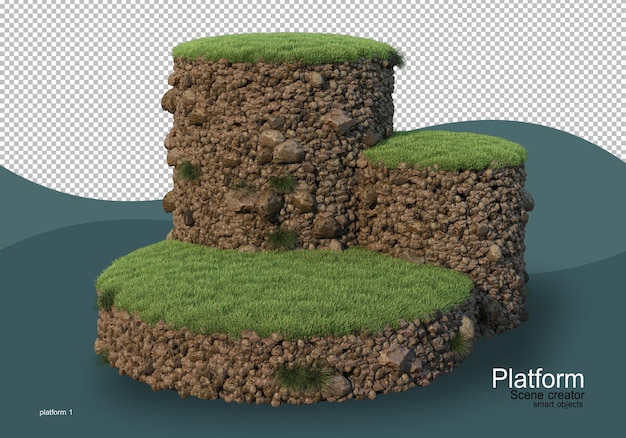Click the 'Scene creator' subtitle text
Viewport: 626px width, 438px height.
tap(547, 395)
